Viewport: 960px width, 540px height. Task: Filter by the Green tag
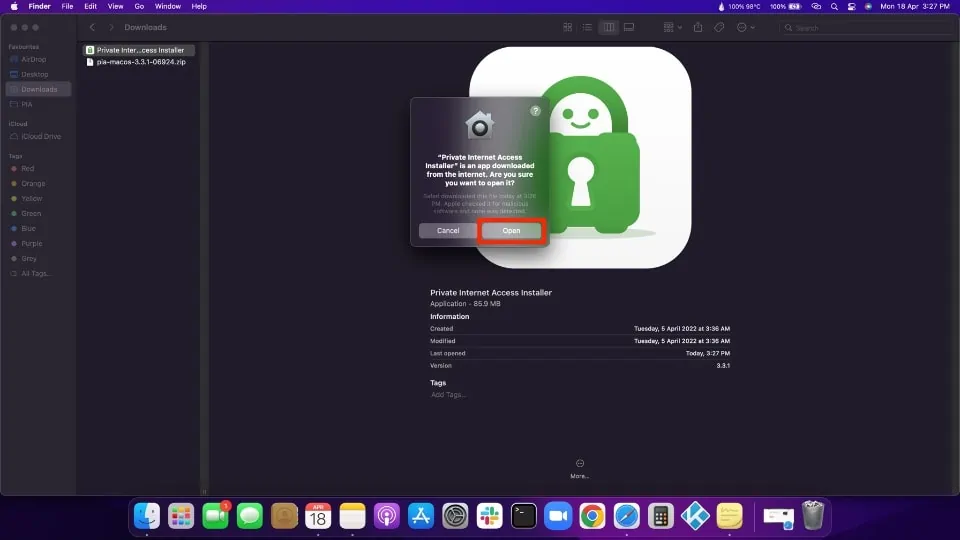38,214
